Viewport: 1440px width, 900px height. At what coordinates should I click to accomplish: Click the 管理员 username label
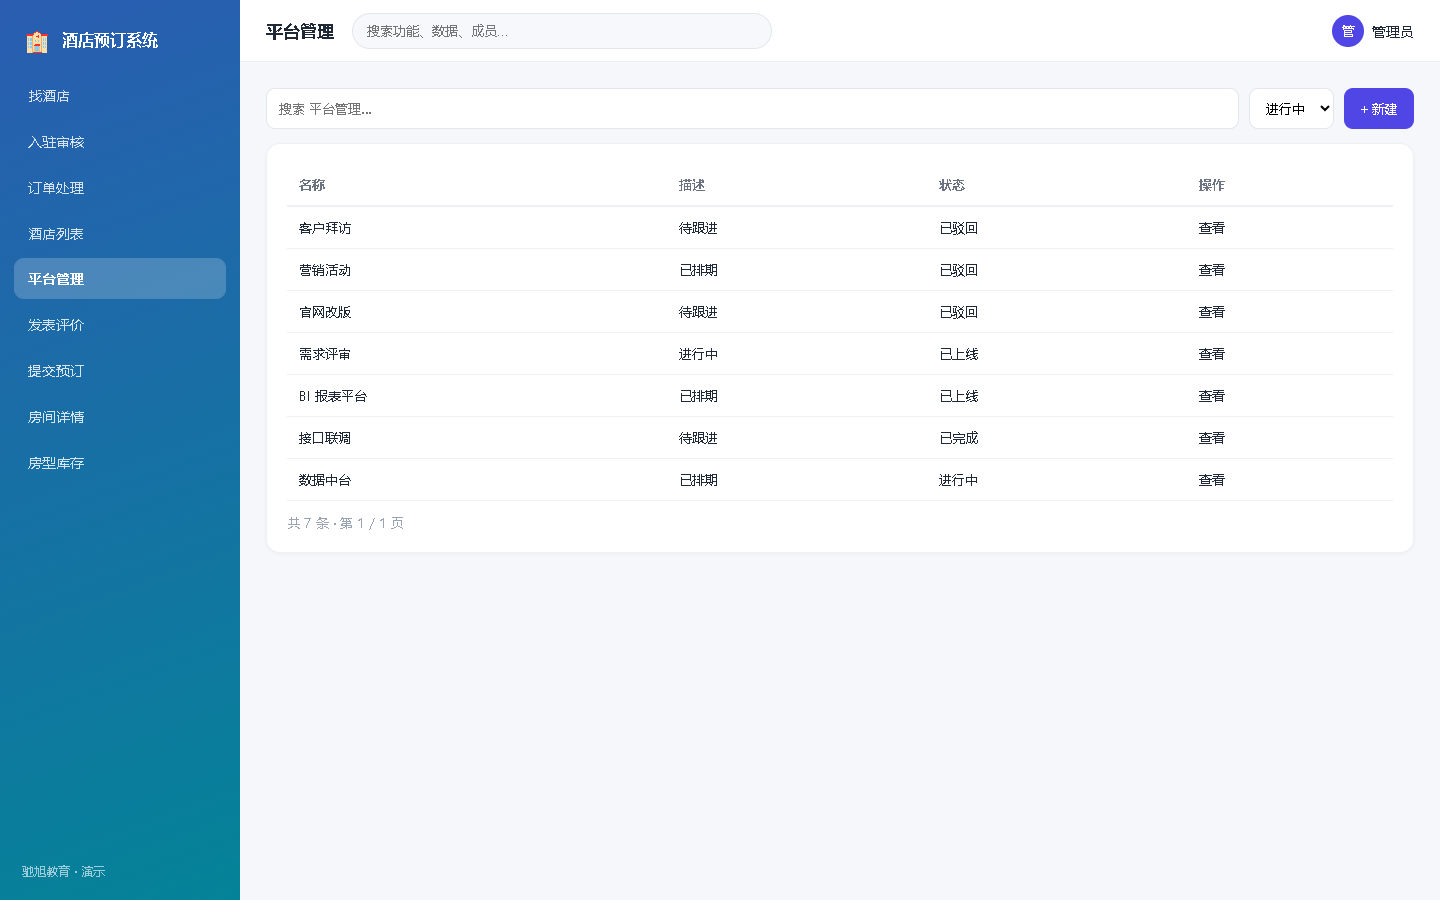coord(1392,32)
